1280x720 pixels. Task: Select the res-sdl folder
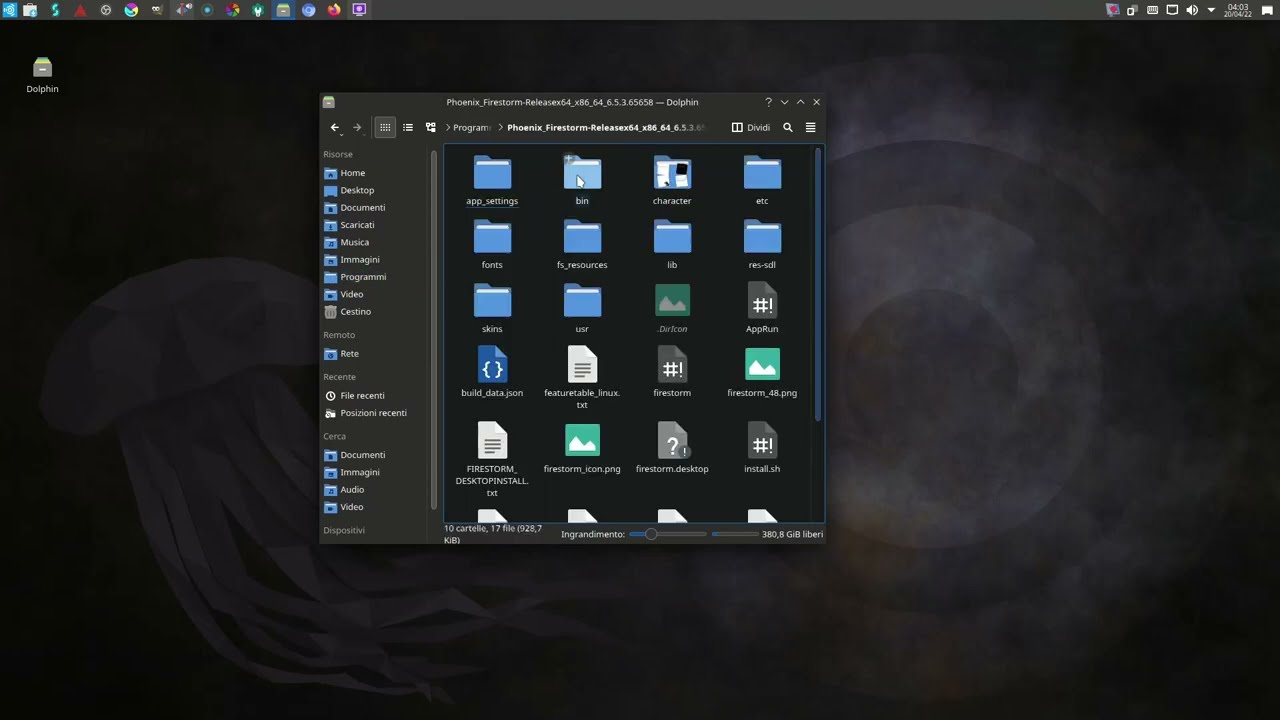[x=762, y=245]
